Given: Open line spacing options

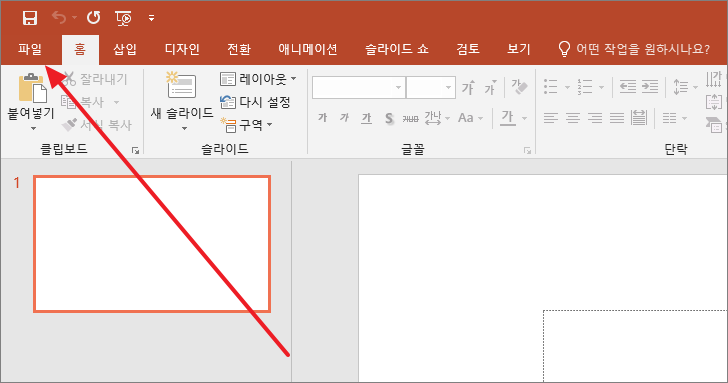Looking at the screenshot, I should 685,87.
